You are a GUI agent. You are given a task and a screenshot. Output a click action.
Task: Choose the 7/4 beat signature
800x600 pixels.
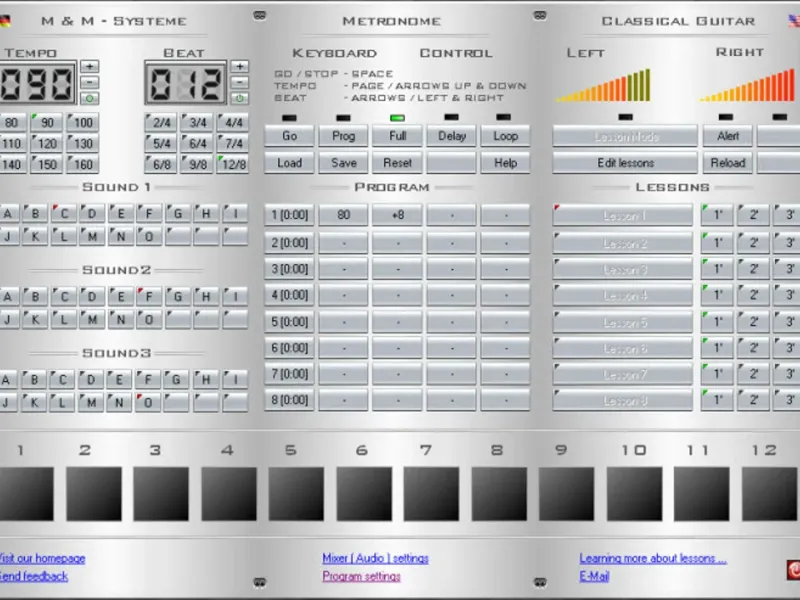coord(233,143)
